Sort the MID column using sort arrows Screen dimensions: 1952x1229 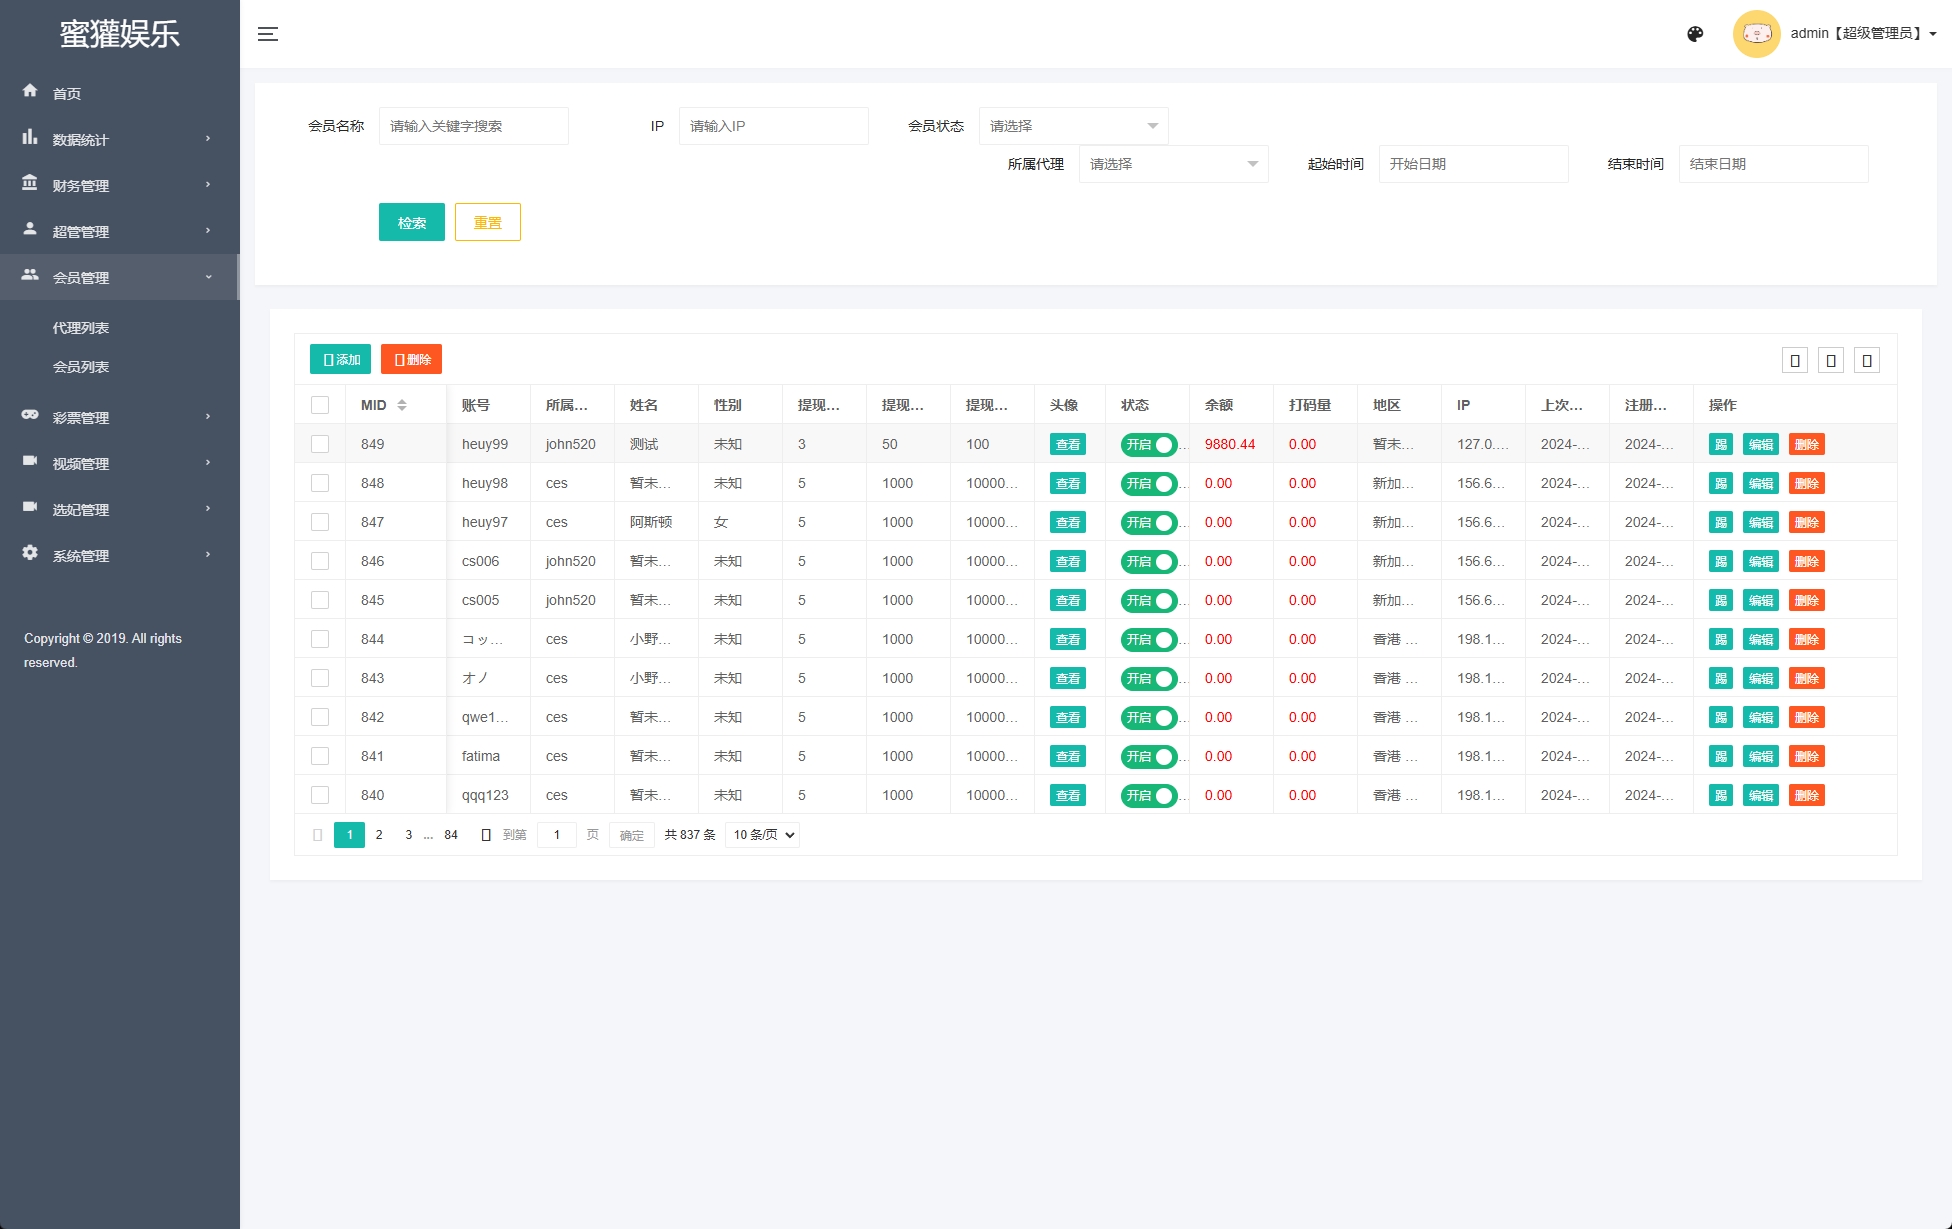[402, 405]
